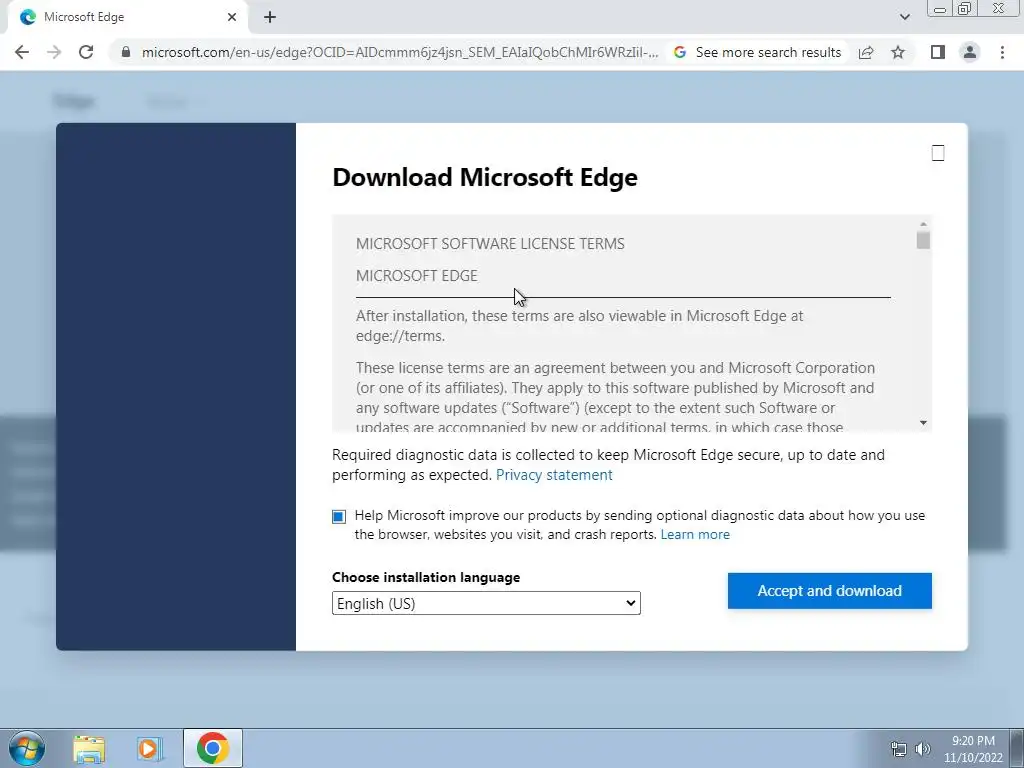
Task: Bookmark this page with star icon
Action: pos(898,52)
